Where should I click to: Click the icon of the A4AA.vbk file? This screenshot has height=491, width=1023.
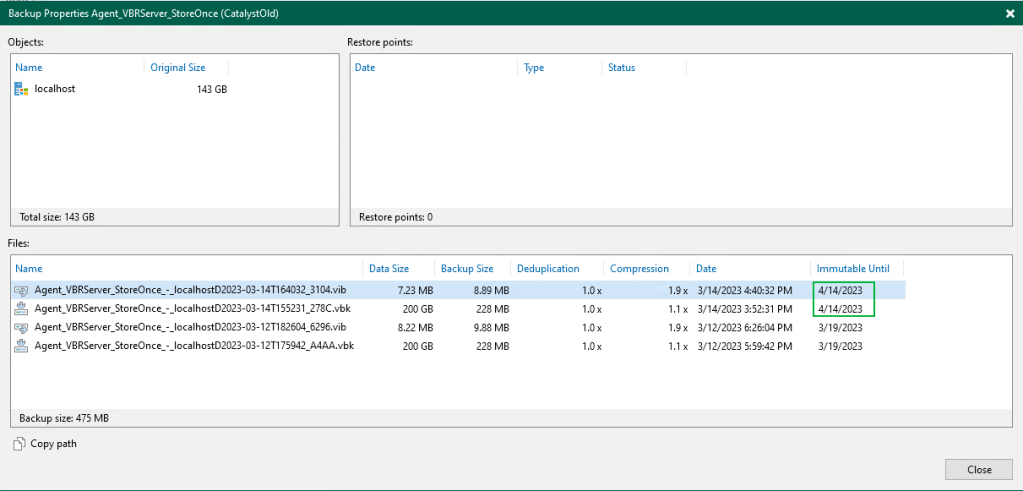22,346
